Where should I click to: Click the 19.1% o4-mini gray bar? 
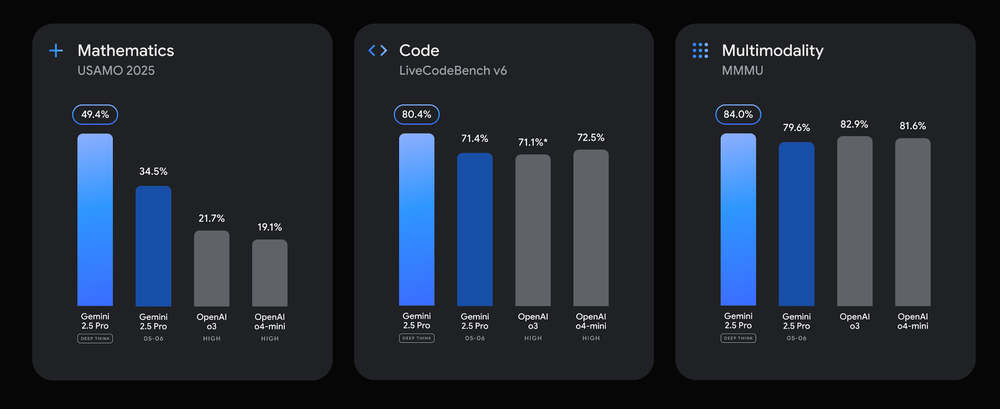[x=270, y=272]
